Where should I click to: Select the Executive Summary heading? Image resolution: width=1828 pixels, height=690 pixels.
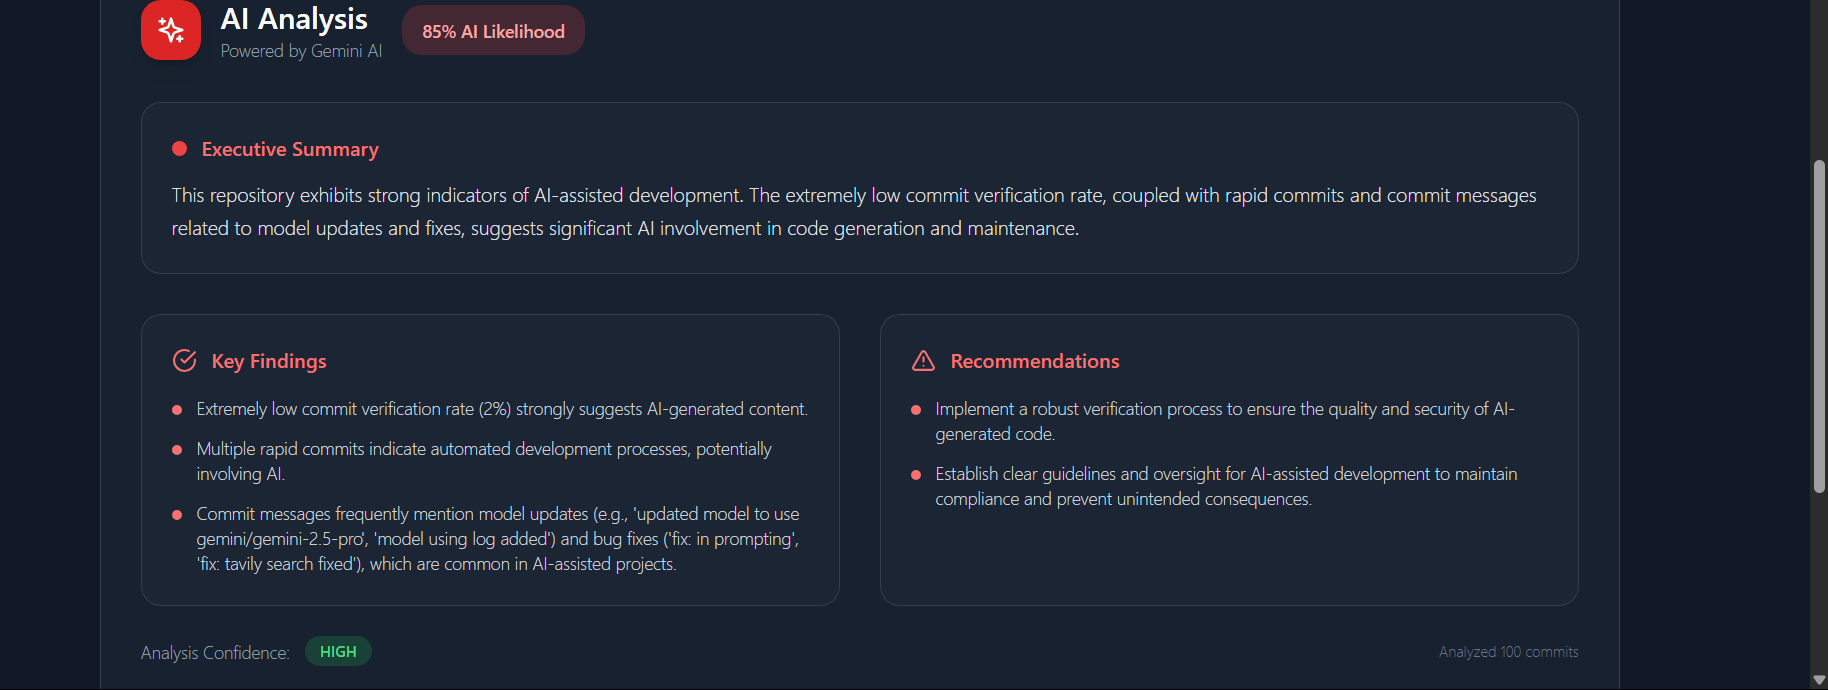(x=290, y=149)
